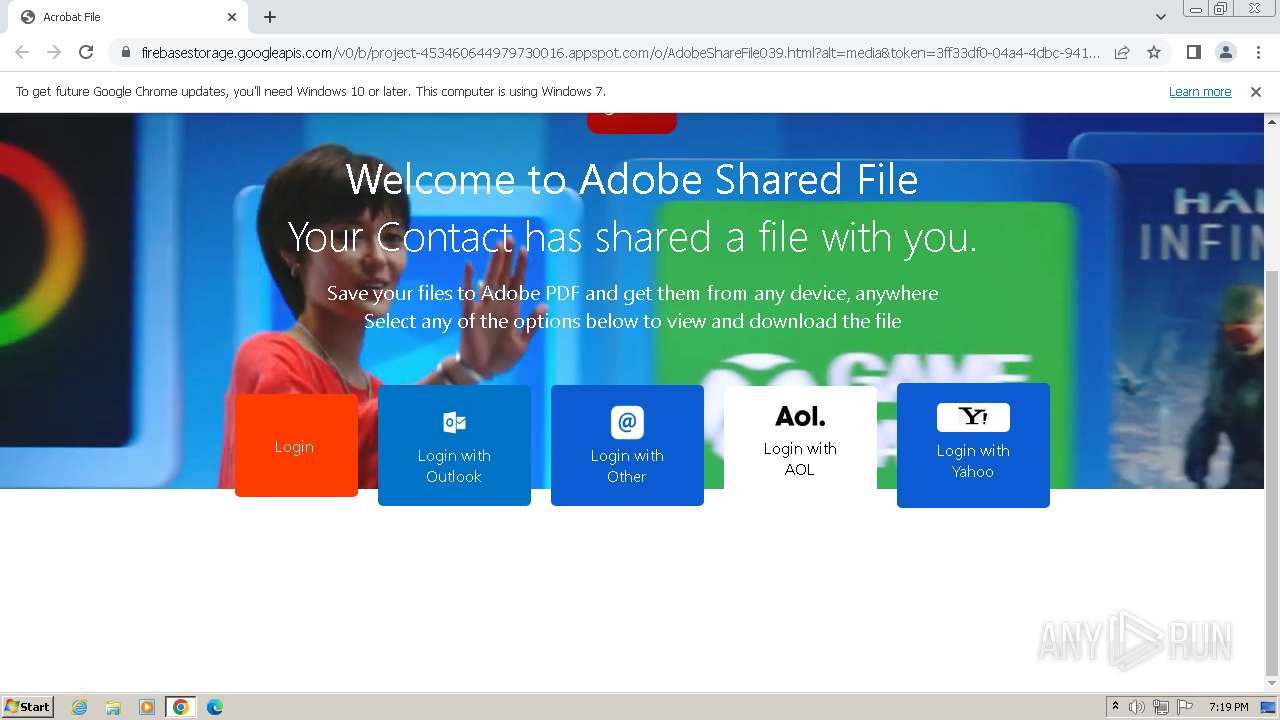
Task: Click 'Save your files to Adobe PDF' line
Action: coord(632,293)
